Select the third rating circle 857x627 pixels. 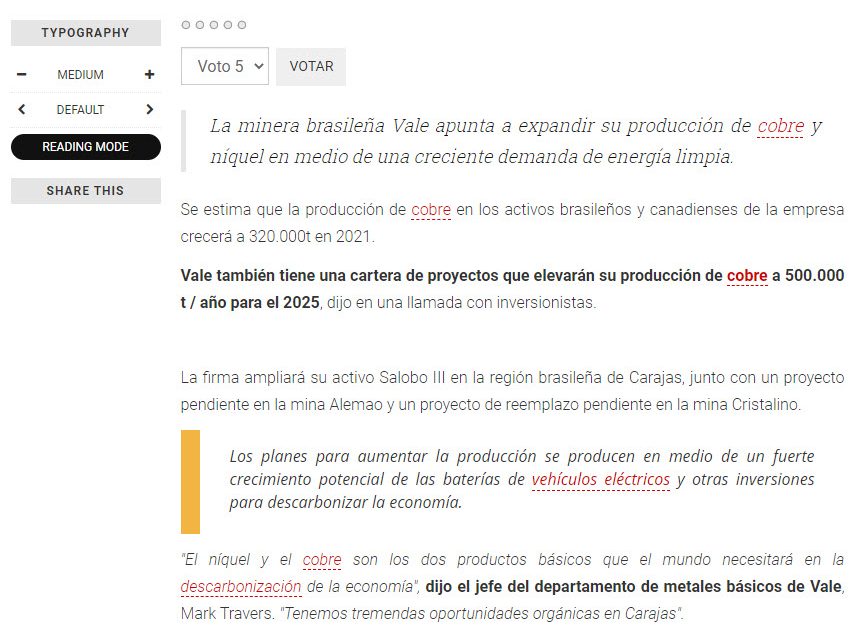click(x=214, y=25)
